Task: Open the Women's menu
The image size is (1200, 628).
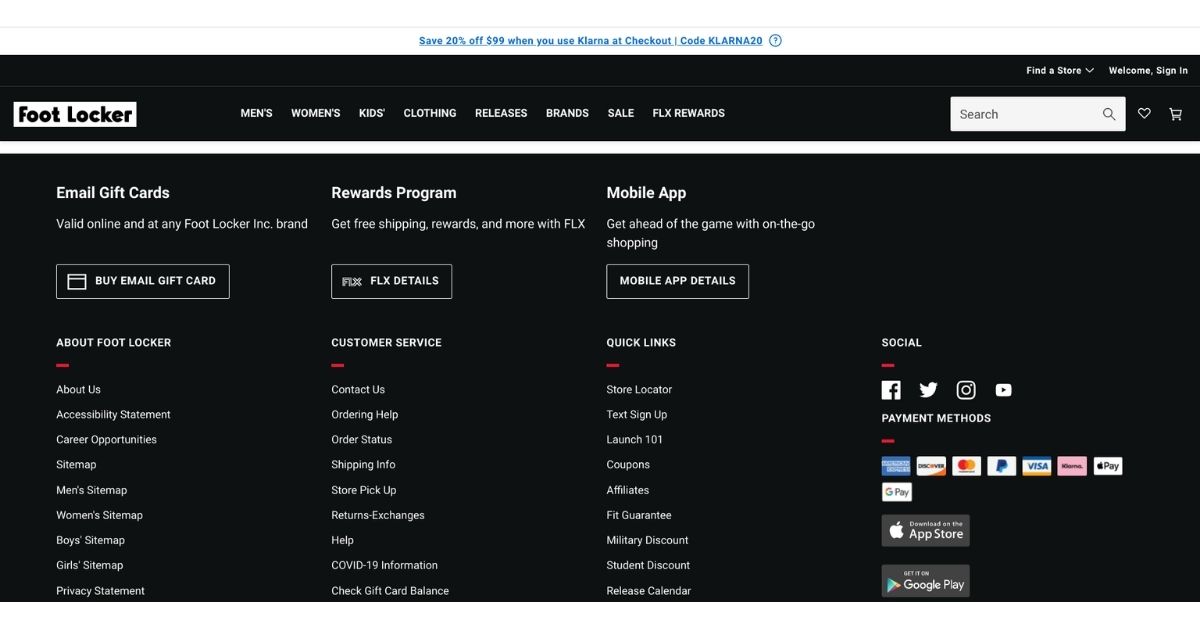Action: pos(316,114)
